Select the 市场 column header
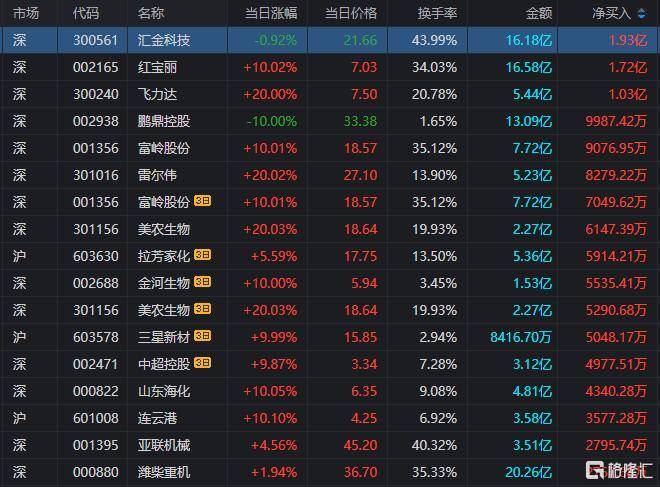This screenshot has width=660, height=487. point(26,14)
